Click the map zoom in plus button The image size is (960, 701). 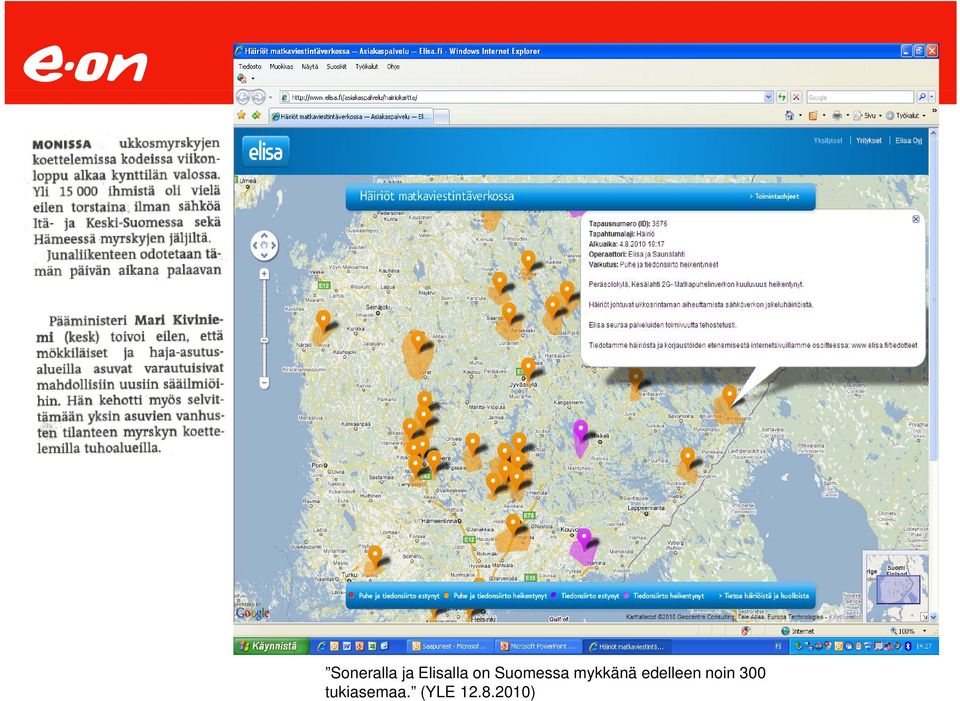coord(264,274)
